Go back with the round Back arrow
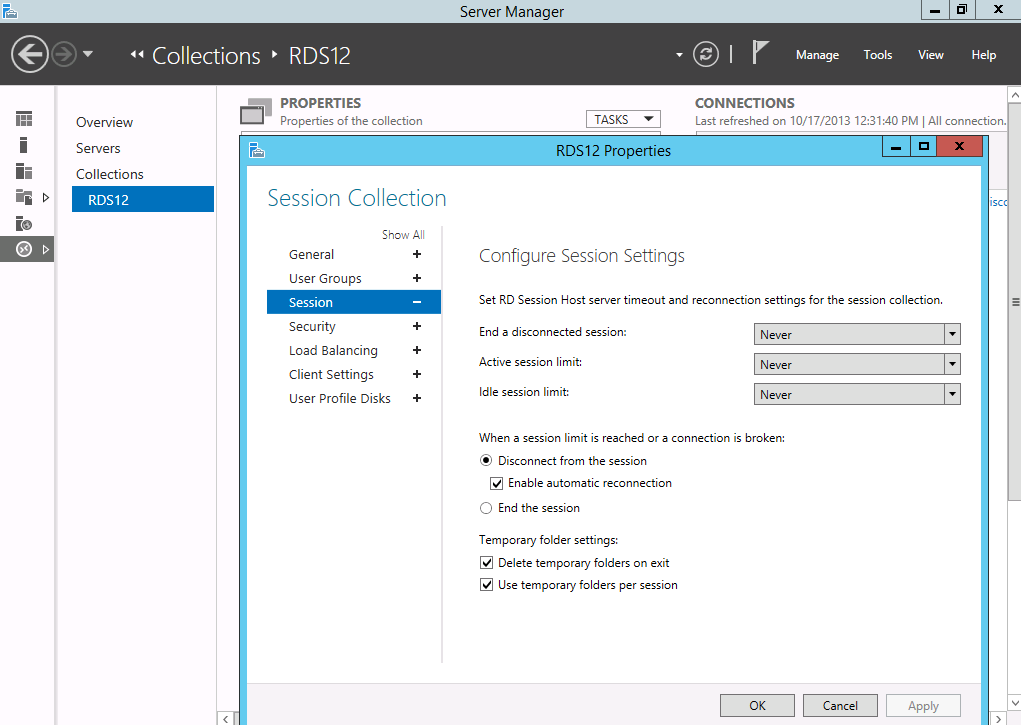The height and width of the screenshot is (725, 1021). (x=29, y=54)
